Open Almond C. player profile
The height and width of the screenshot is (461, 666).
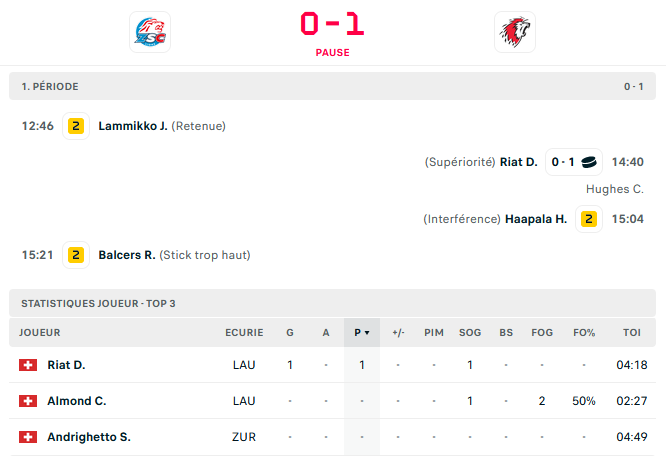coord(77,401)
